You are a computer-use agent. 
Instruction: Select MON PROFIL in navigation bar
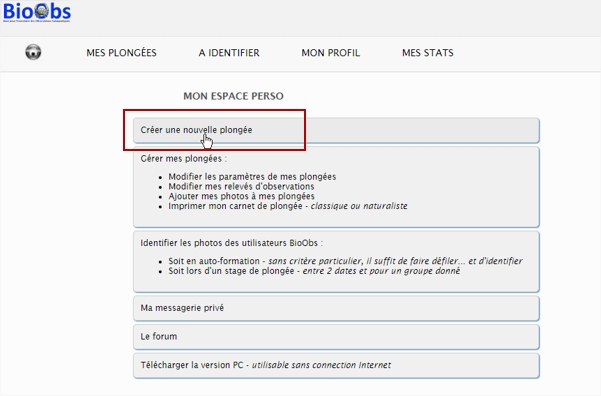click(330, 53)
